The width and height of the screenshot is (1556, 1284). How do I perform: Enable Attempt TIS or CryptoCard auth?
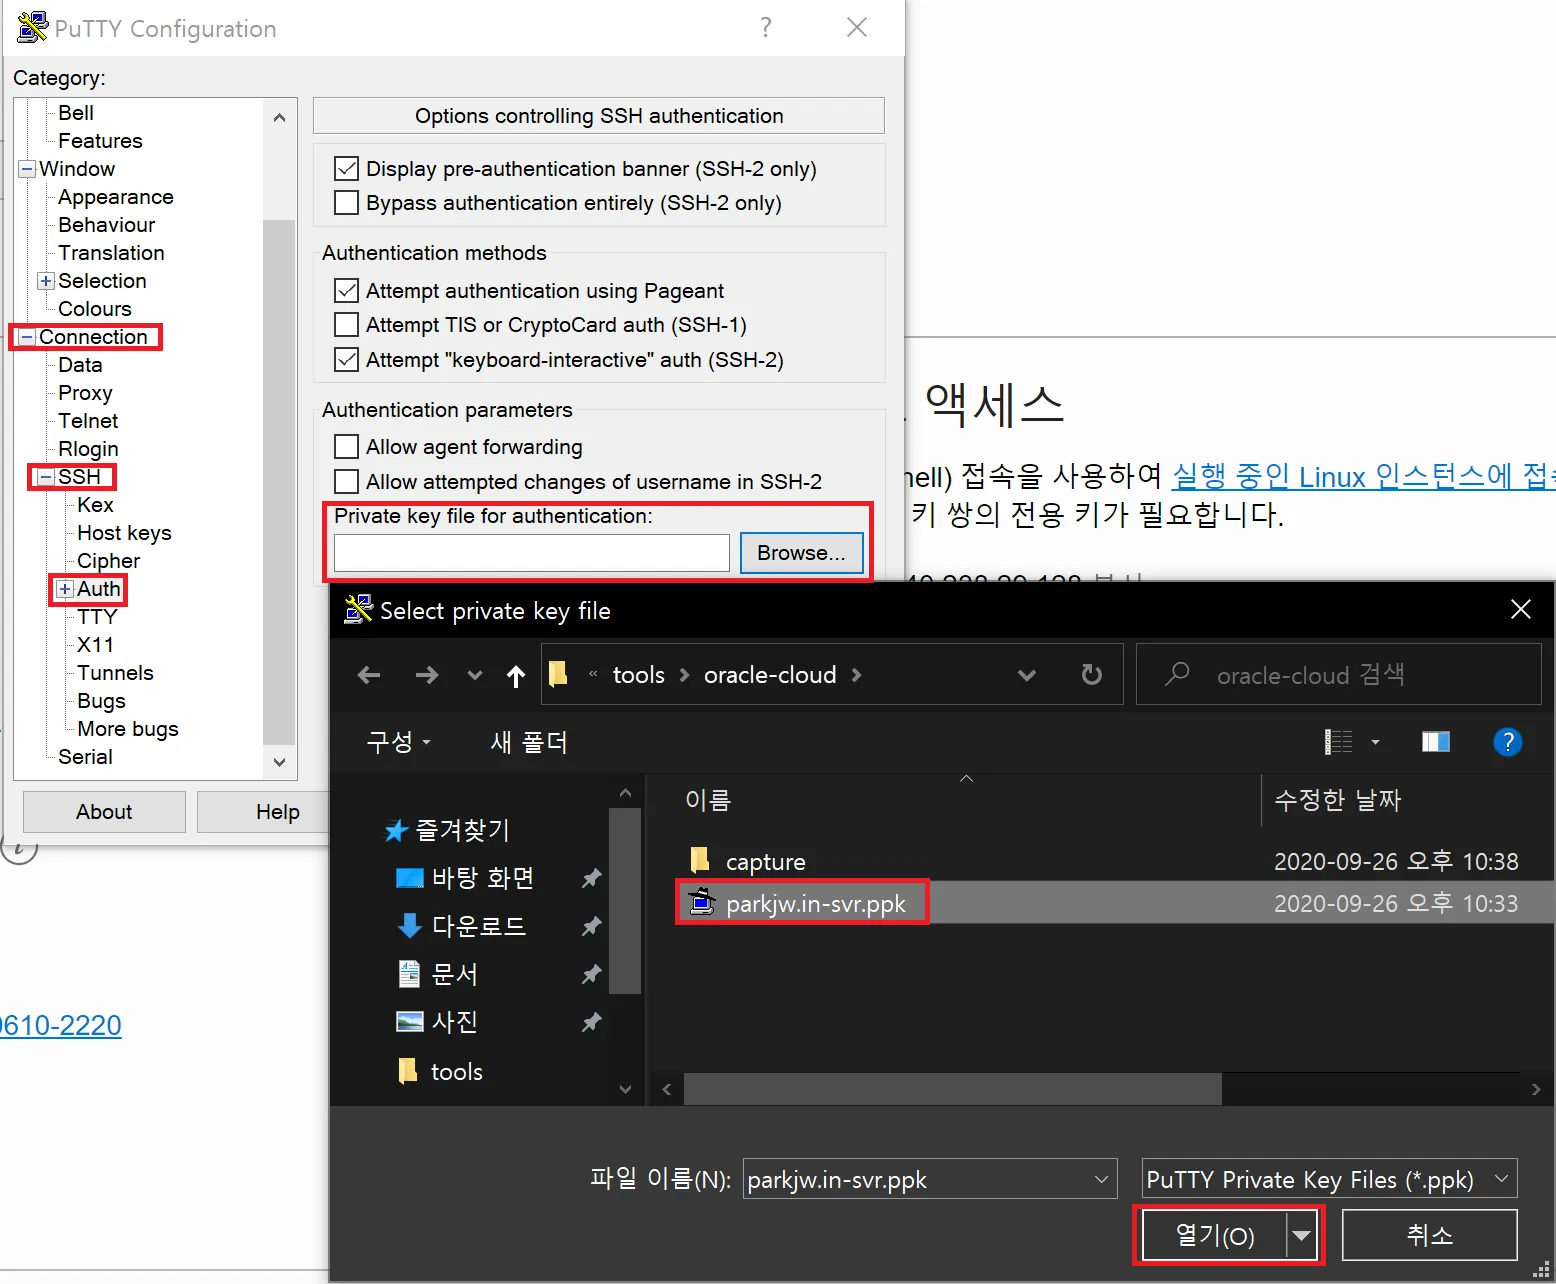[x=346, y=324]
